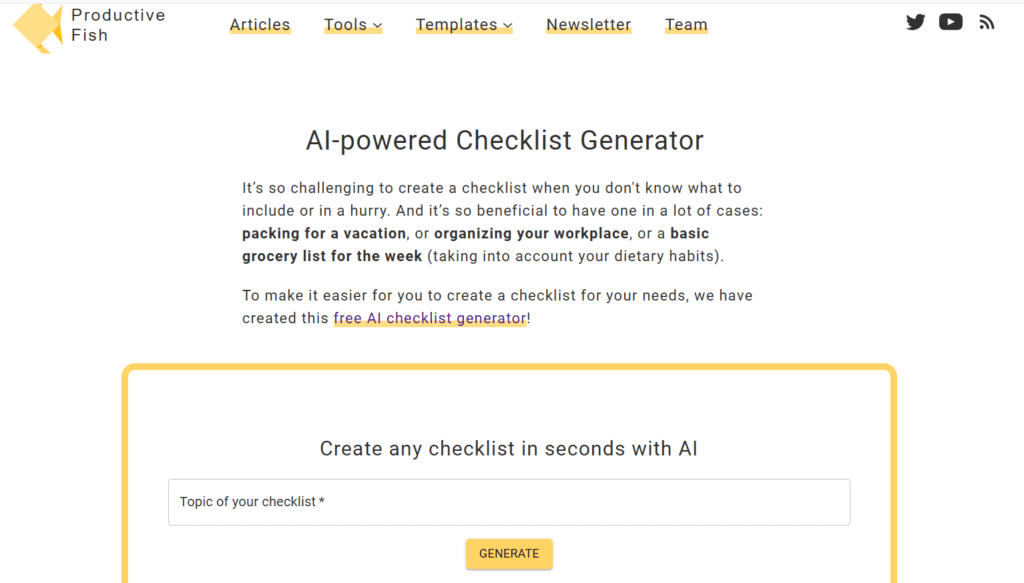Expand the Templates dropdown menu

pos(464,24)
